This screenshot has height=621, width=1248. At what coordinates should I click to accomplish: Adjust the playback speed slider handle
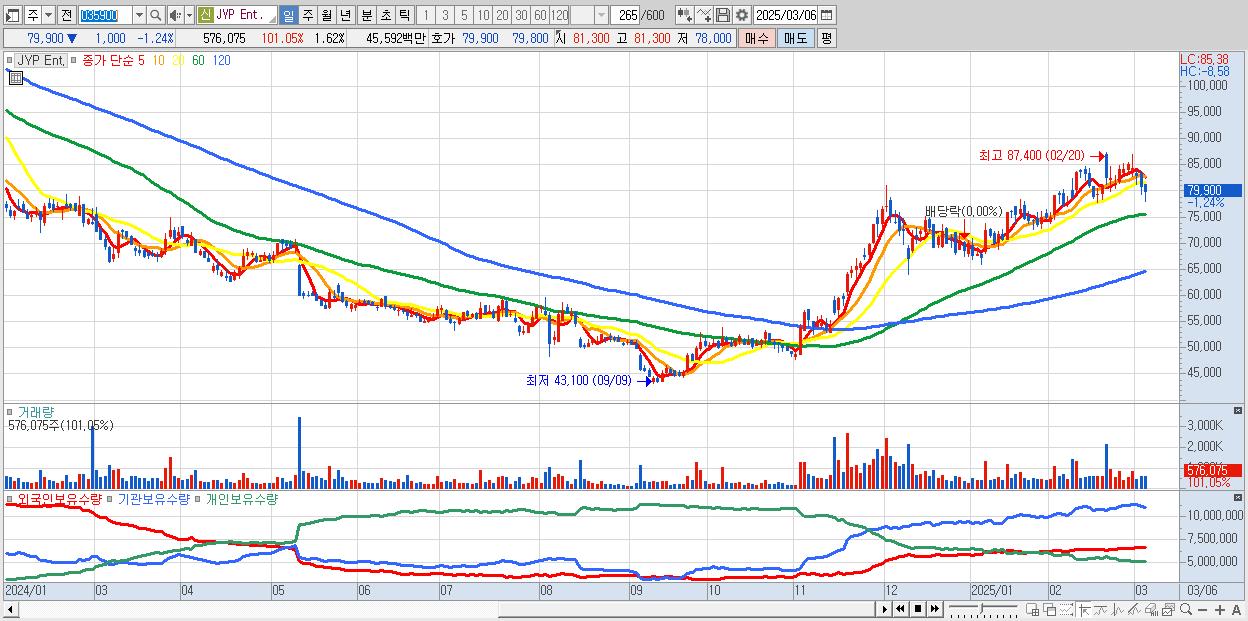point(981,608)
